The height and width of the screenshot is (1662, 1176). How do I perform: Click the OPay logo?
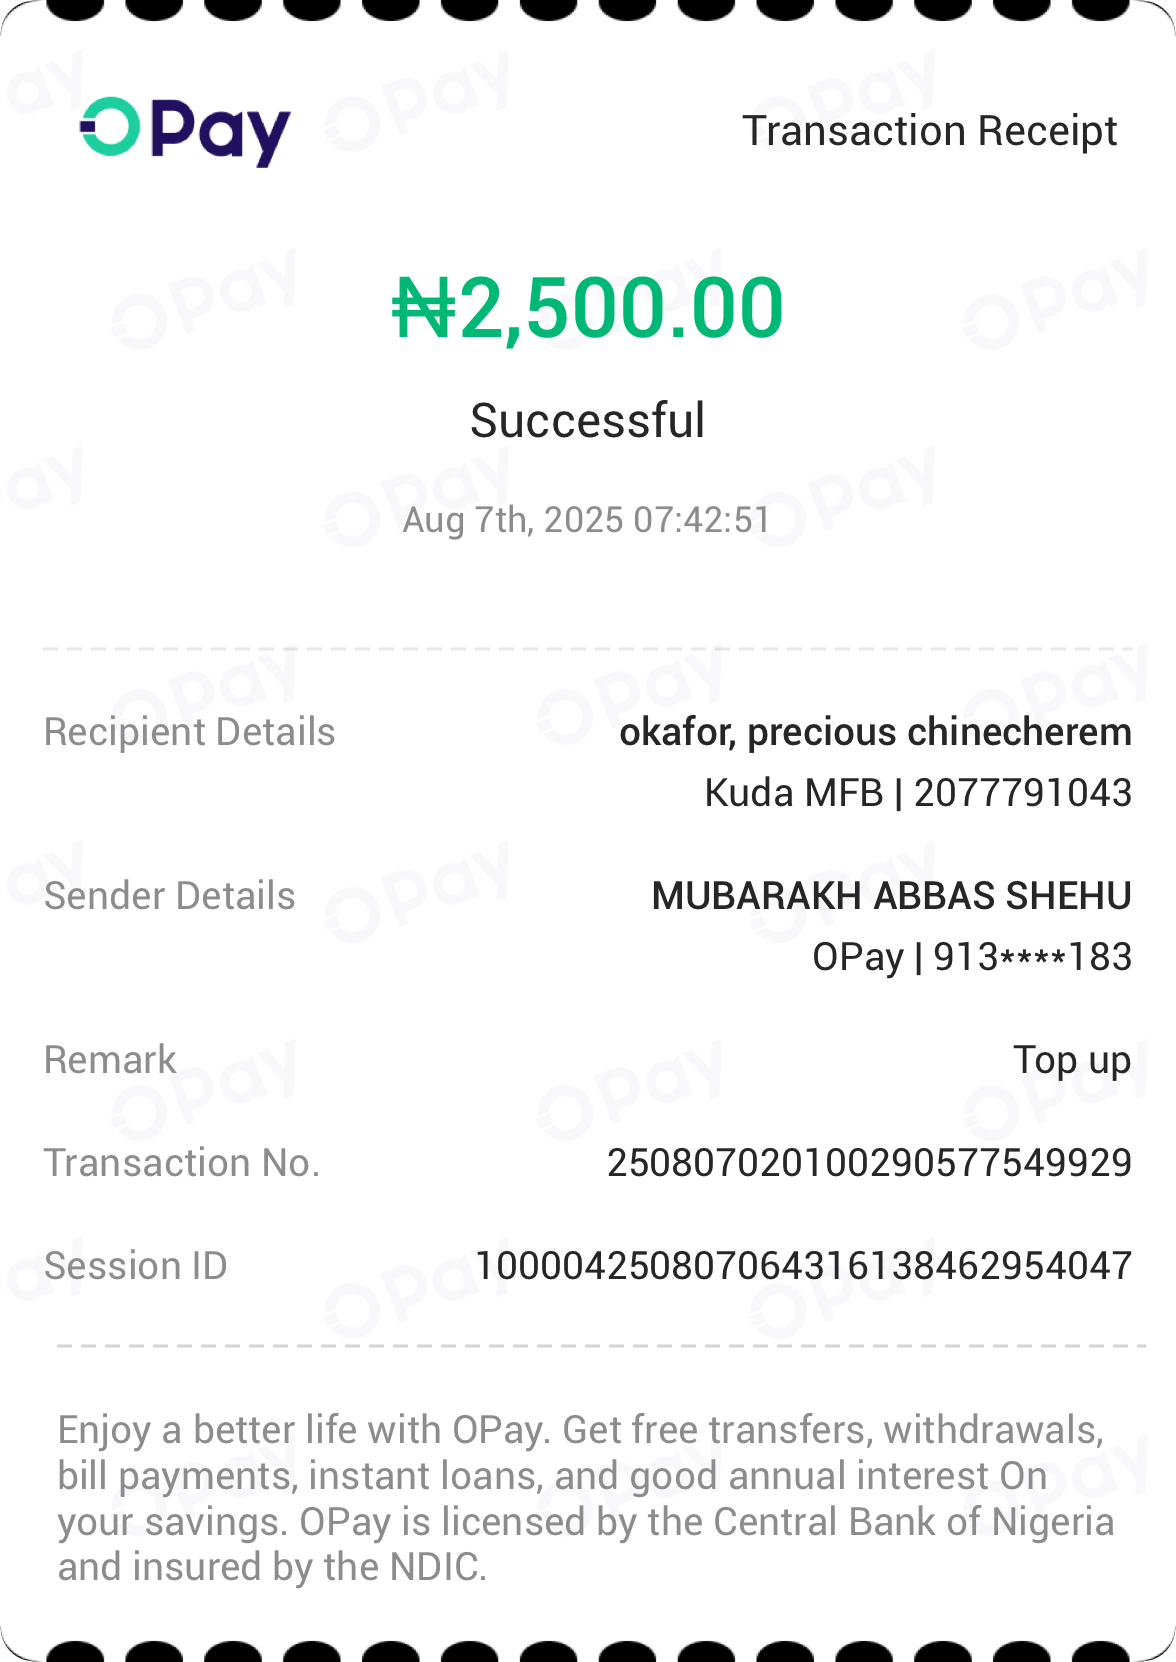pos(185,131)
